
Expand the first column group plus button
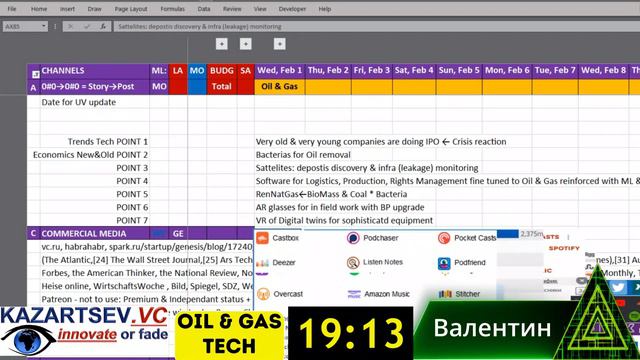pyautogui.click(x=222, y=44)
